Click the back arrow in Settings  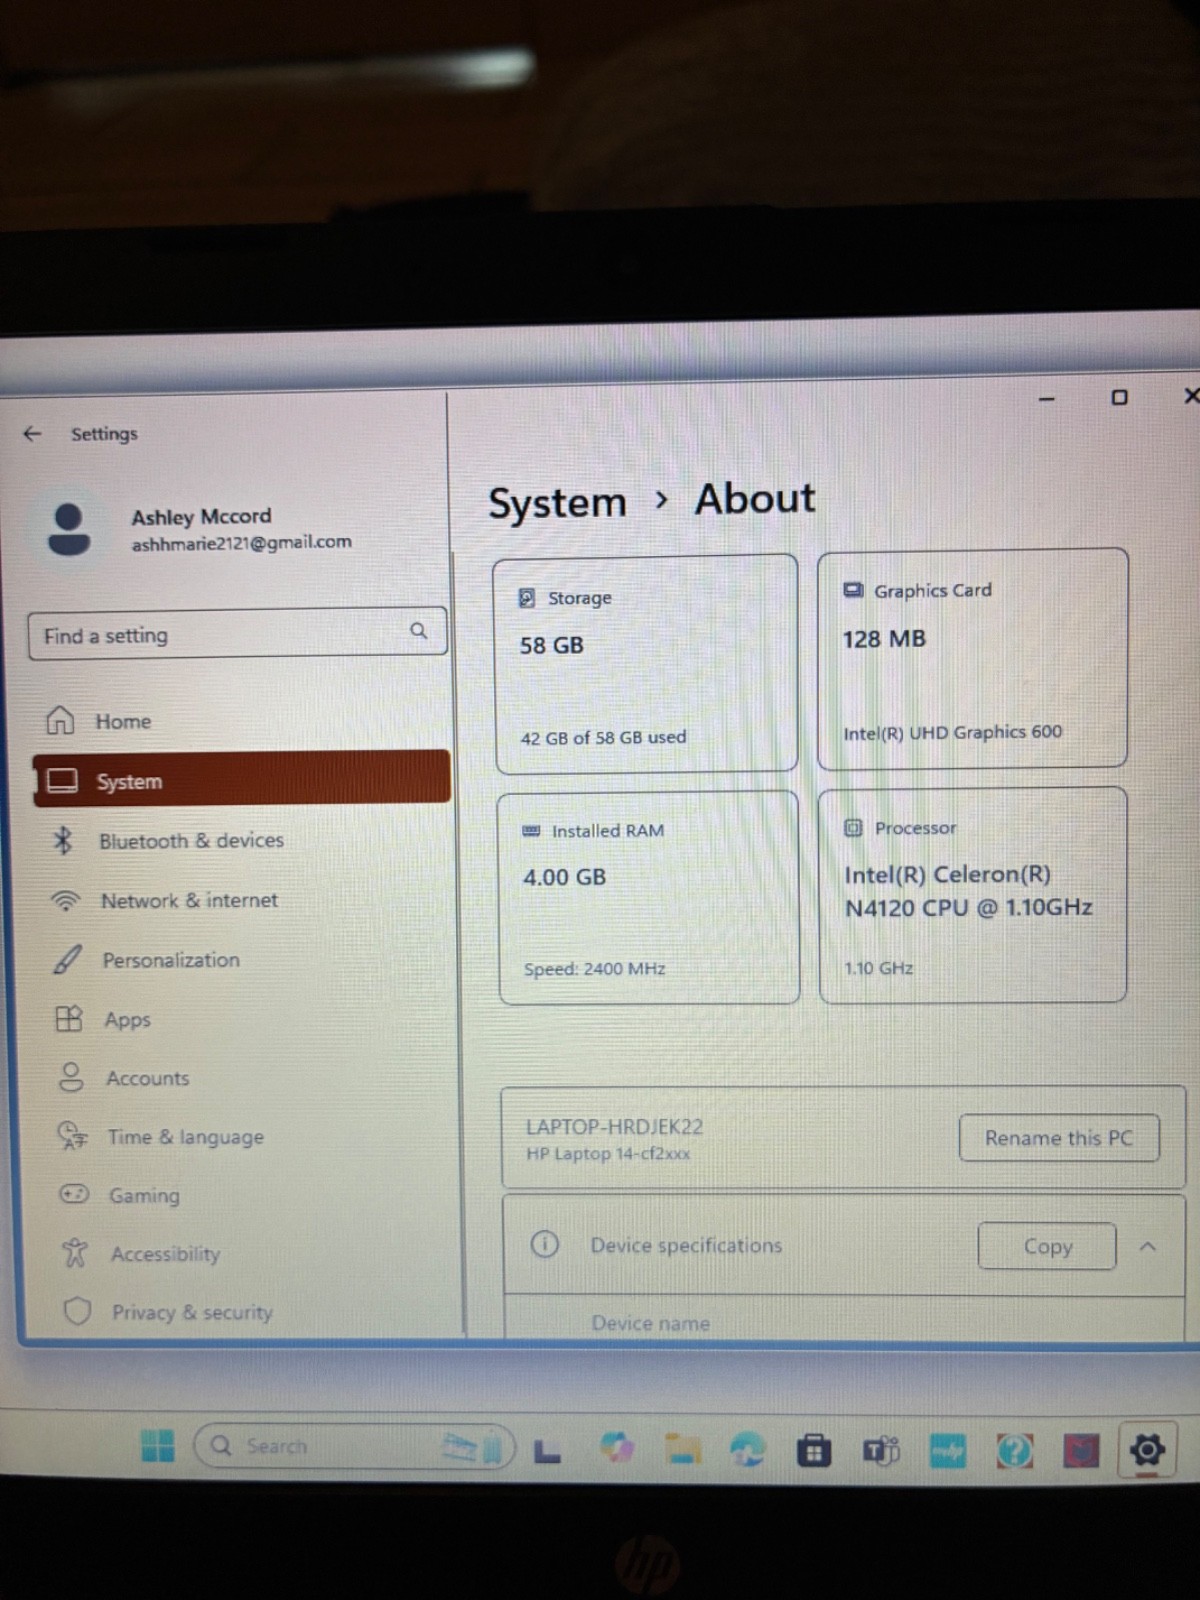pyautogui.click(x=32, y=433)
